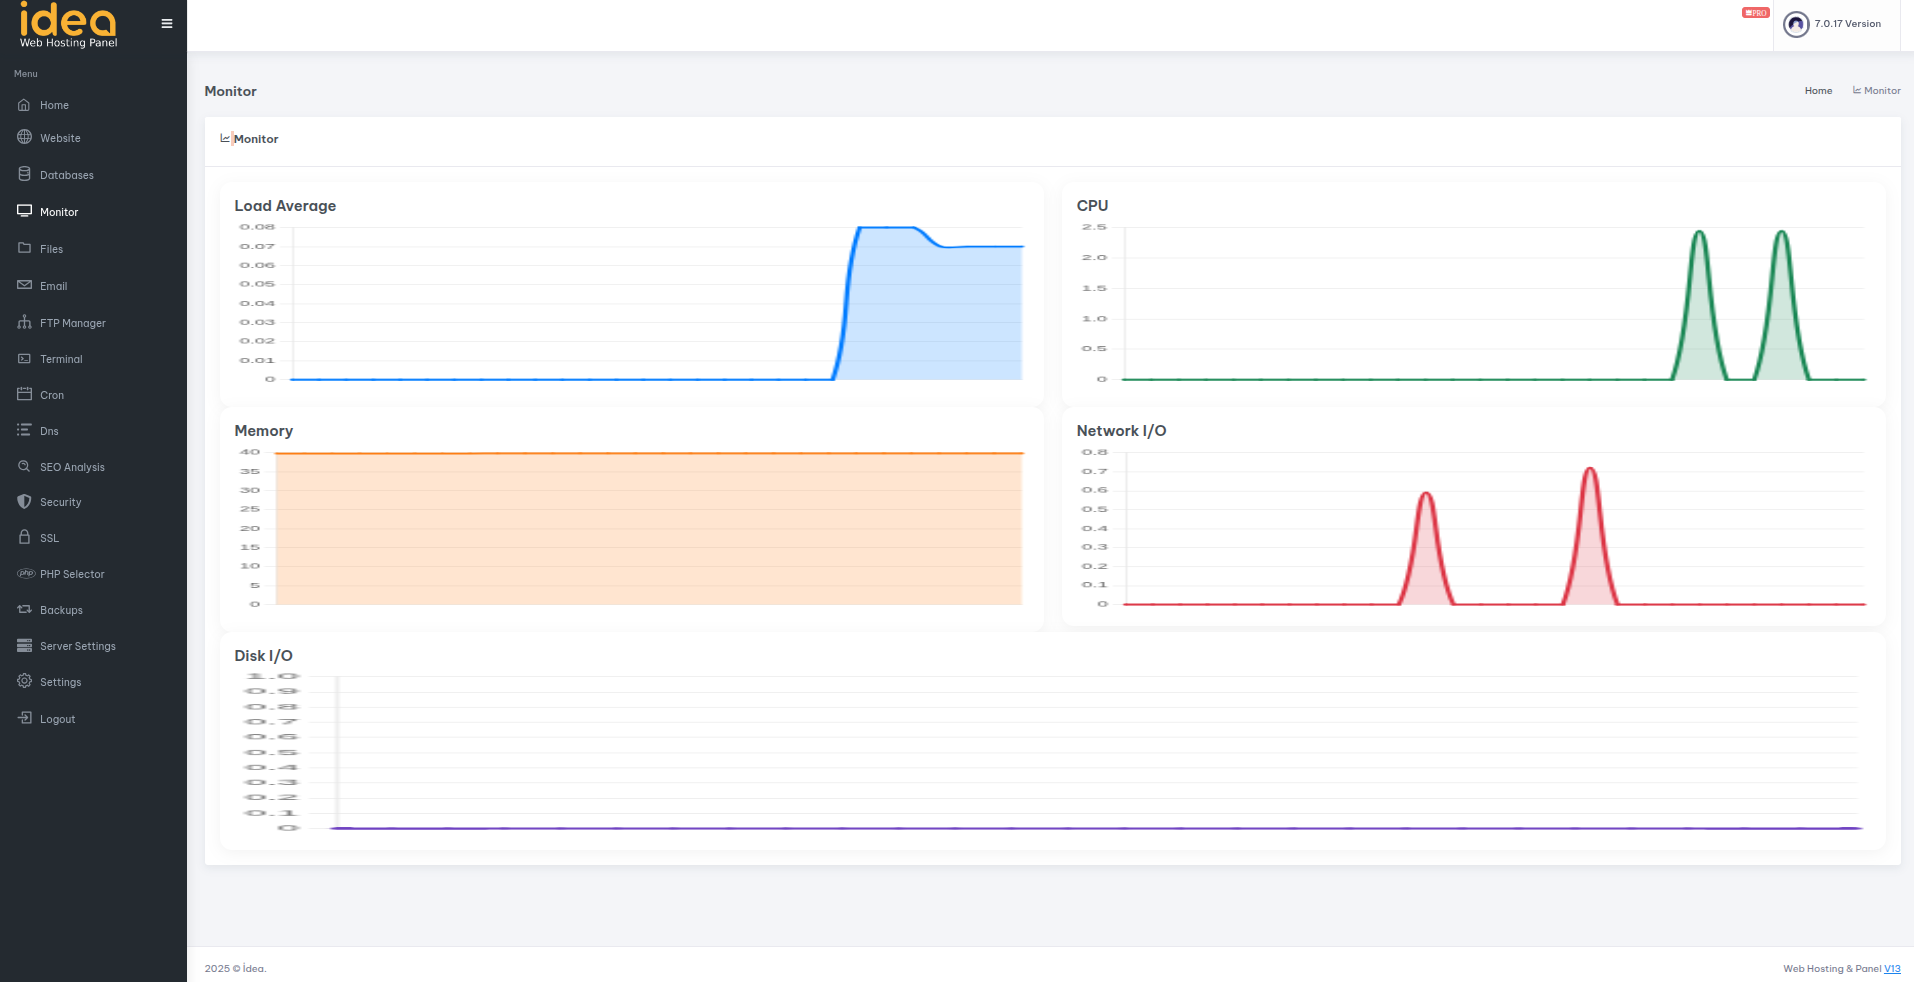Toggle the sidebar with hamburger button
This screenshot has height=982, width=1914.
point(166,23)
